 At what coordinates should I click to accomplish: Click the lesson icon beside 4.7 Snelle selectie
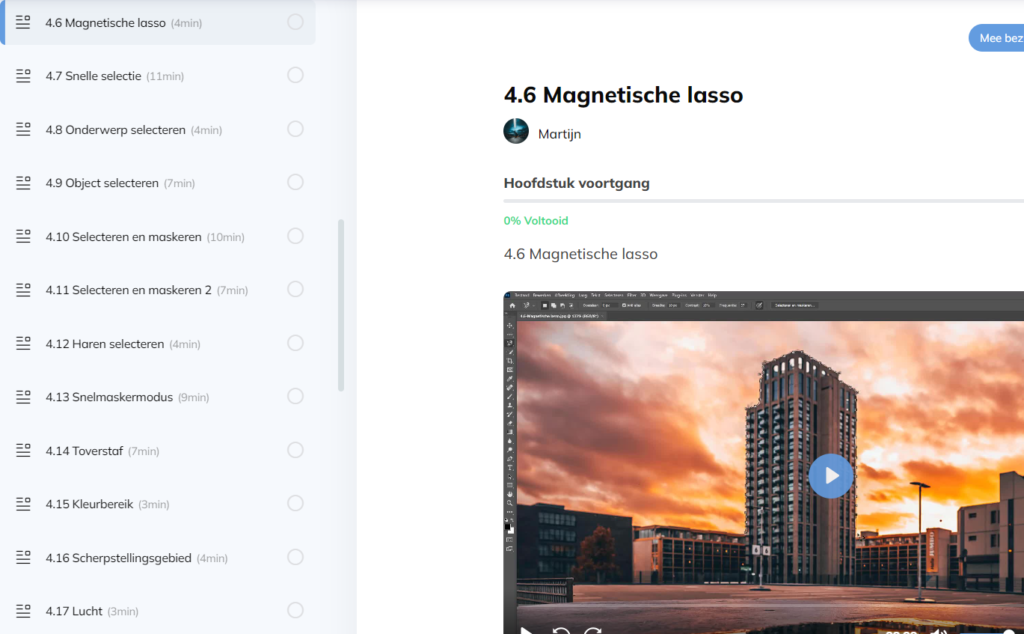(24, 76)
